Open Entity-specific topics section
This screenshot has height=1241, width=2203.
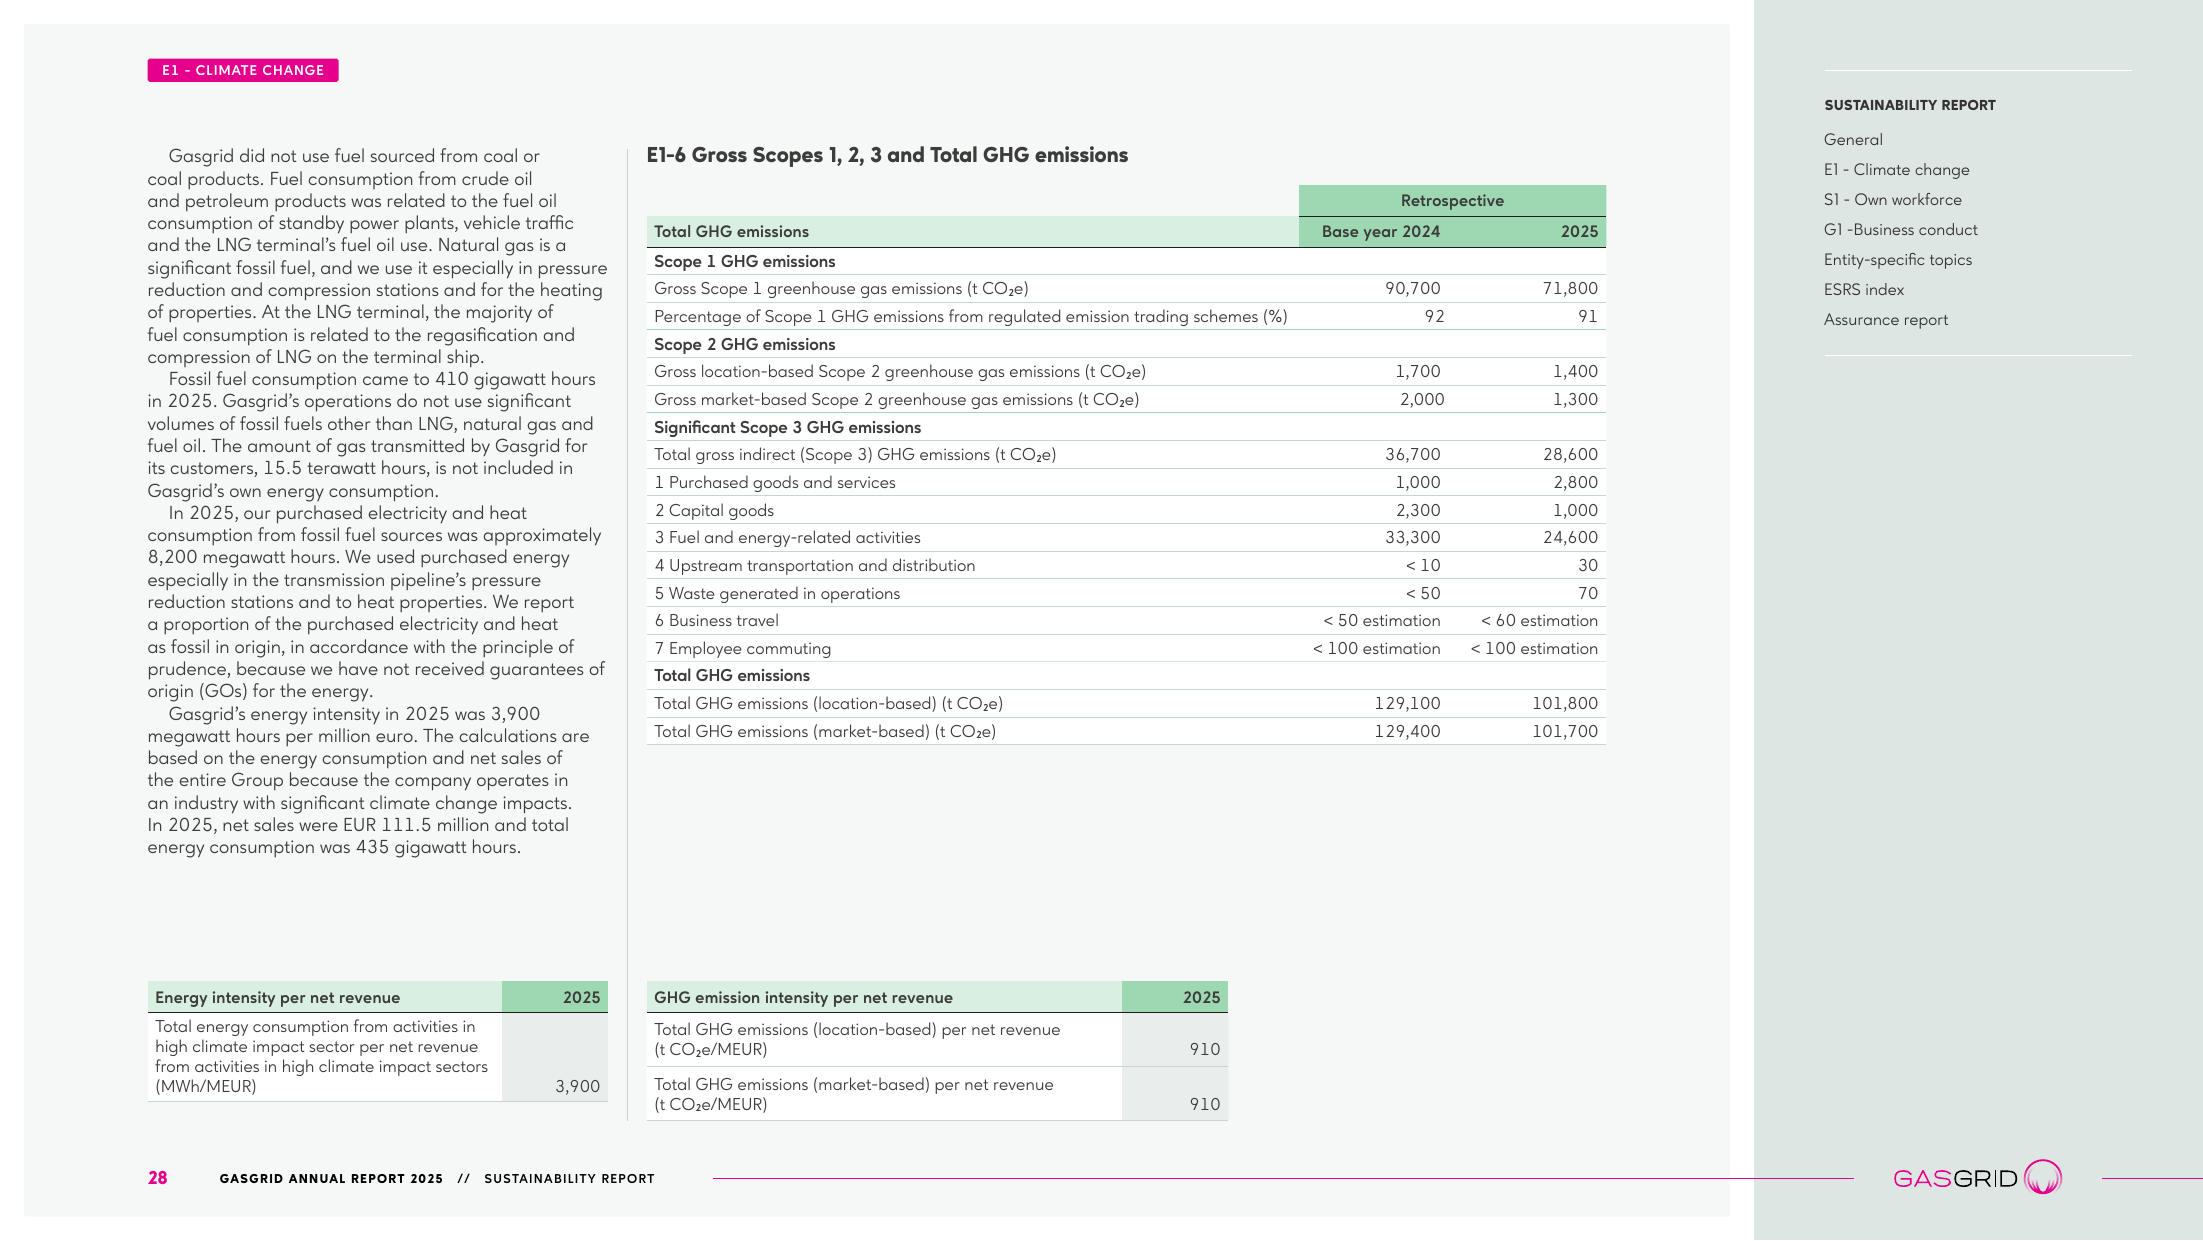pos(1898,260)
